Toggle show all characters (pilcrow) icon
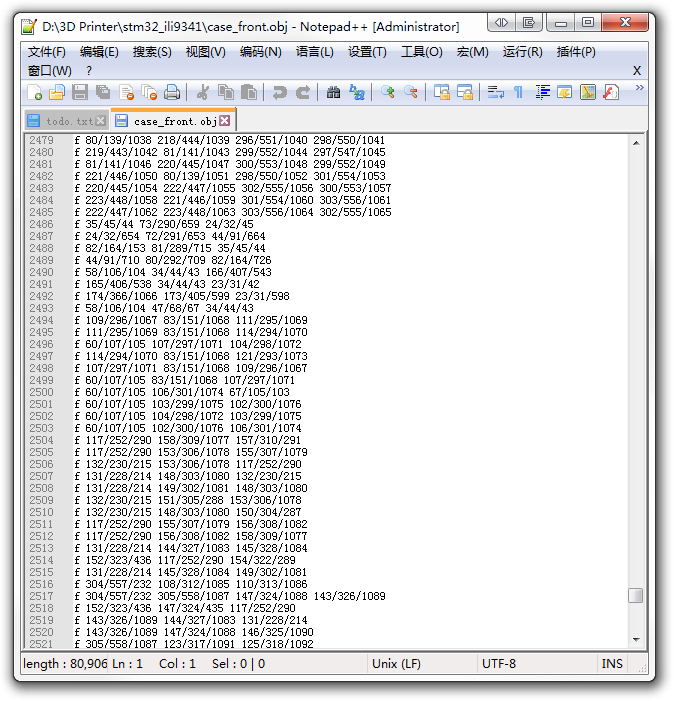This screenshot has width=674, height=701. pos(518,93)
